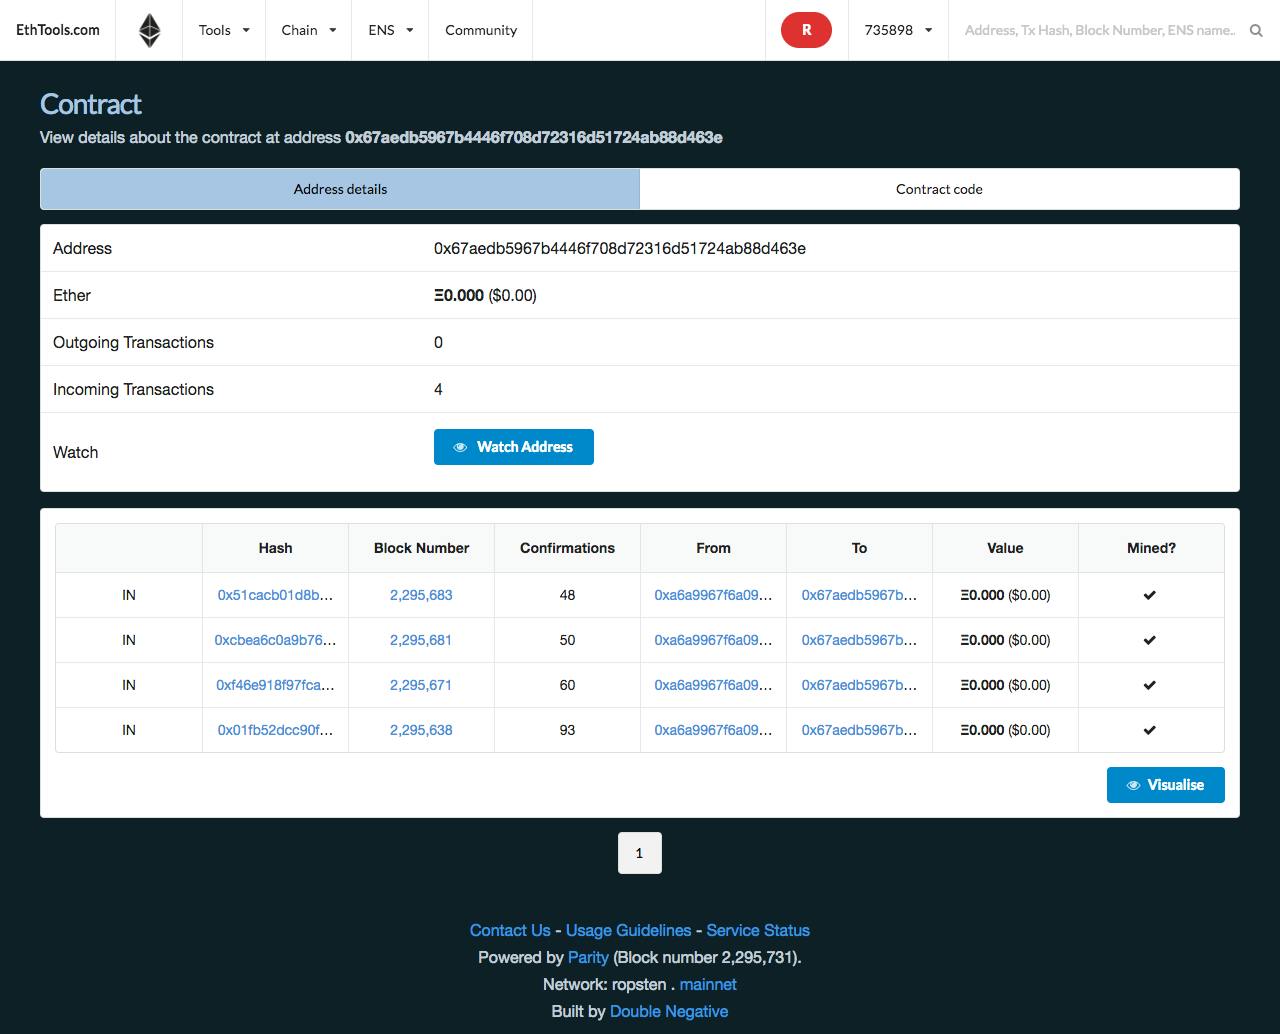Click the red R network badge
The width and height of the screenshot is (1280, 1034).
coord(806,30)
